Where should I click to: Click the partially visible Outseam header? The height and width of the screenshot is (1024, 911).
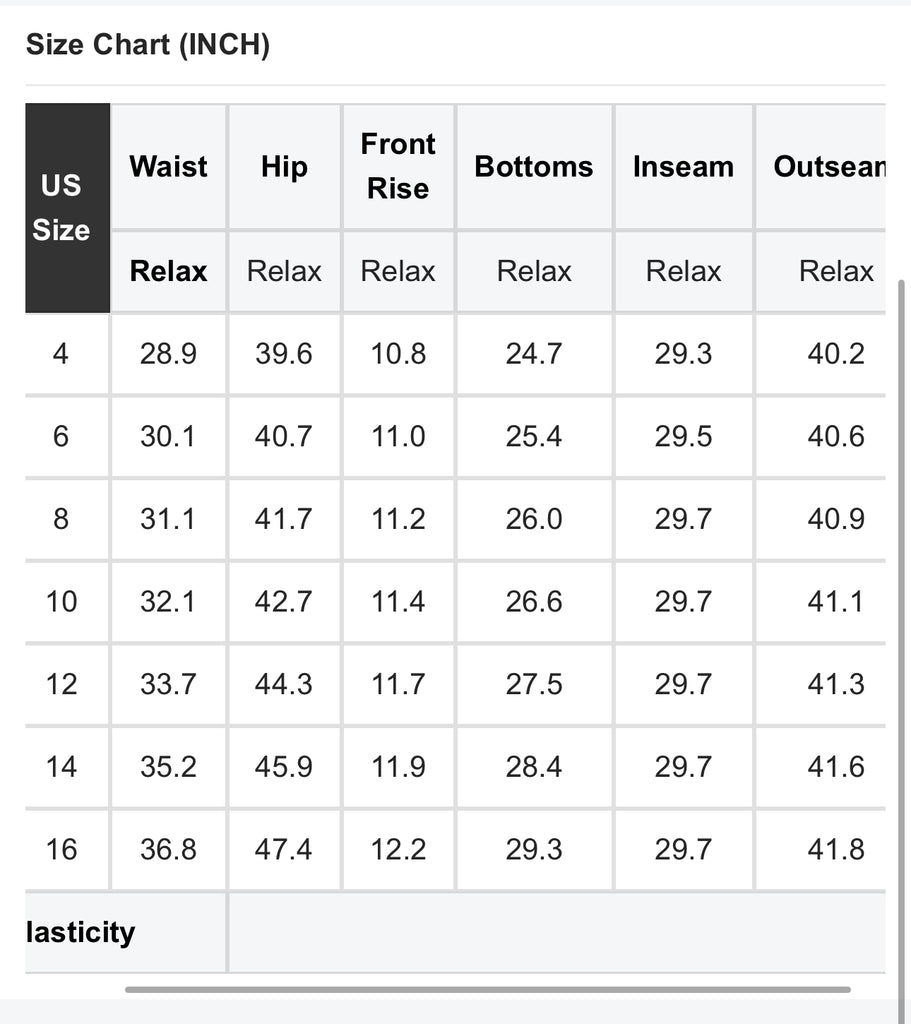pyautogui.click(x=828, y=166)
